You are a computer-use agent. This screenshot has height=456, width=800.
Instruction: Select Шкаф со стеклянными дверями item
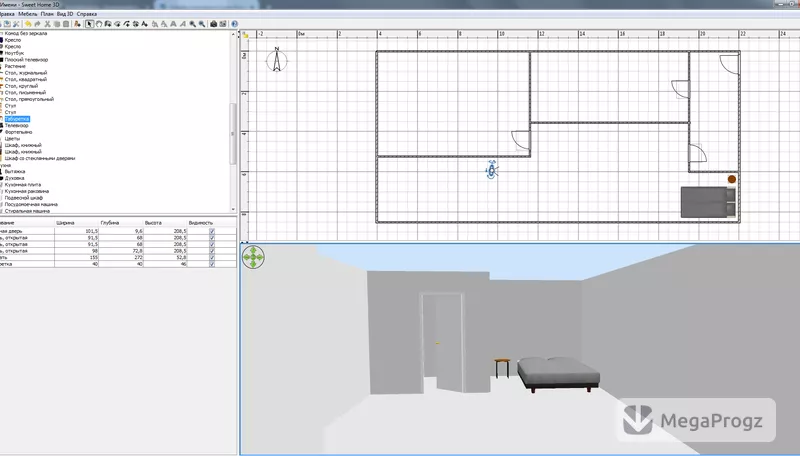(40, 159)
